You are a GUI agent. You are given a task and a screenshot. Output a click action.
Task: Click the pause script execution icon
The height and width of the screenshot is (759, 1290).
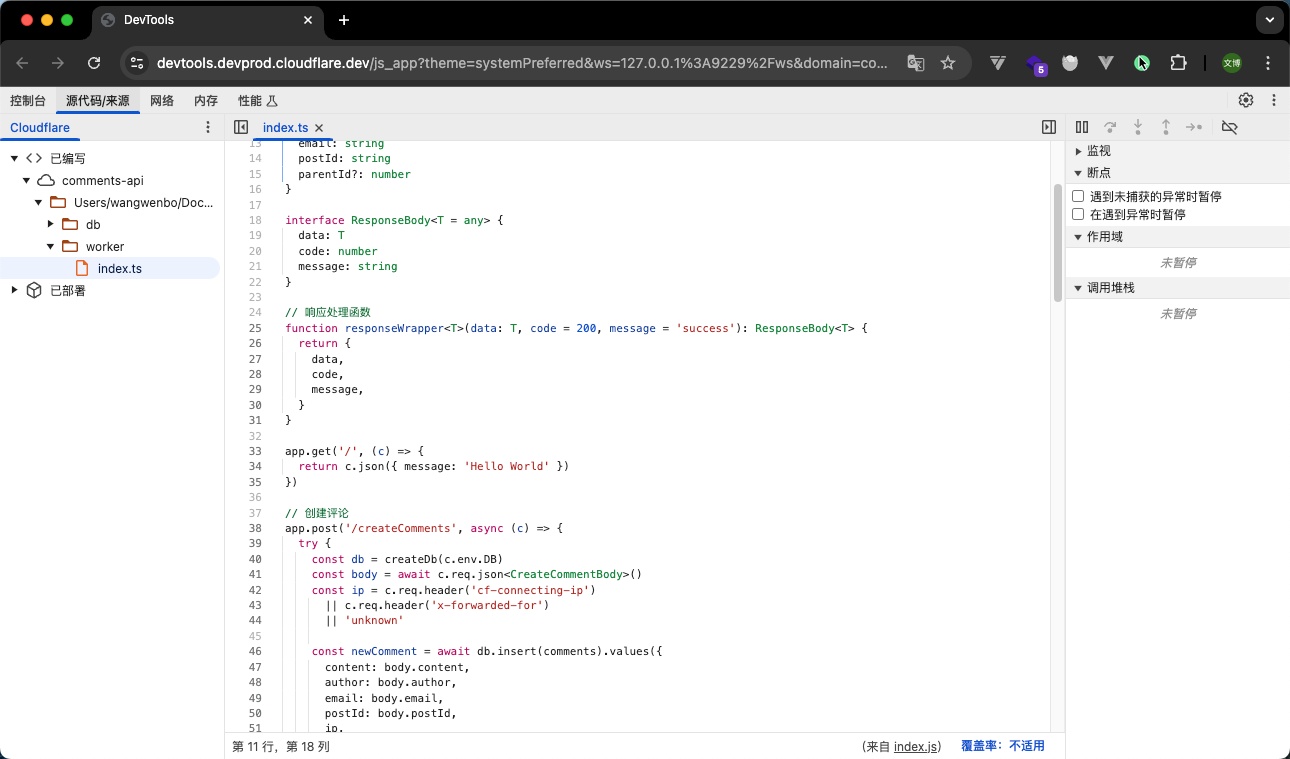click(x=1082, y=127)
